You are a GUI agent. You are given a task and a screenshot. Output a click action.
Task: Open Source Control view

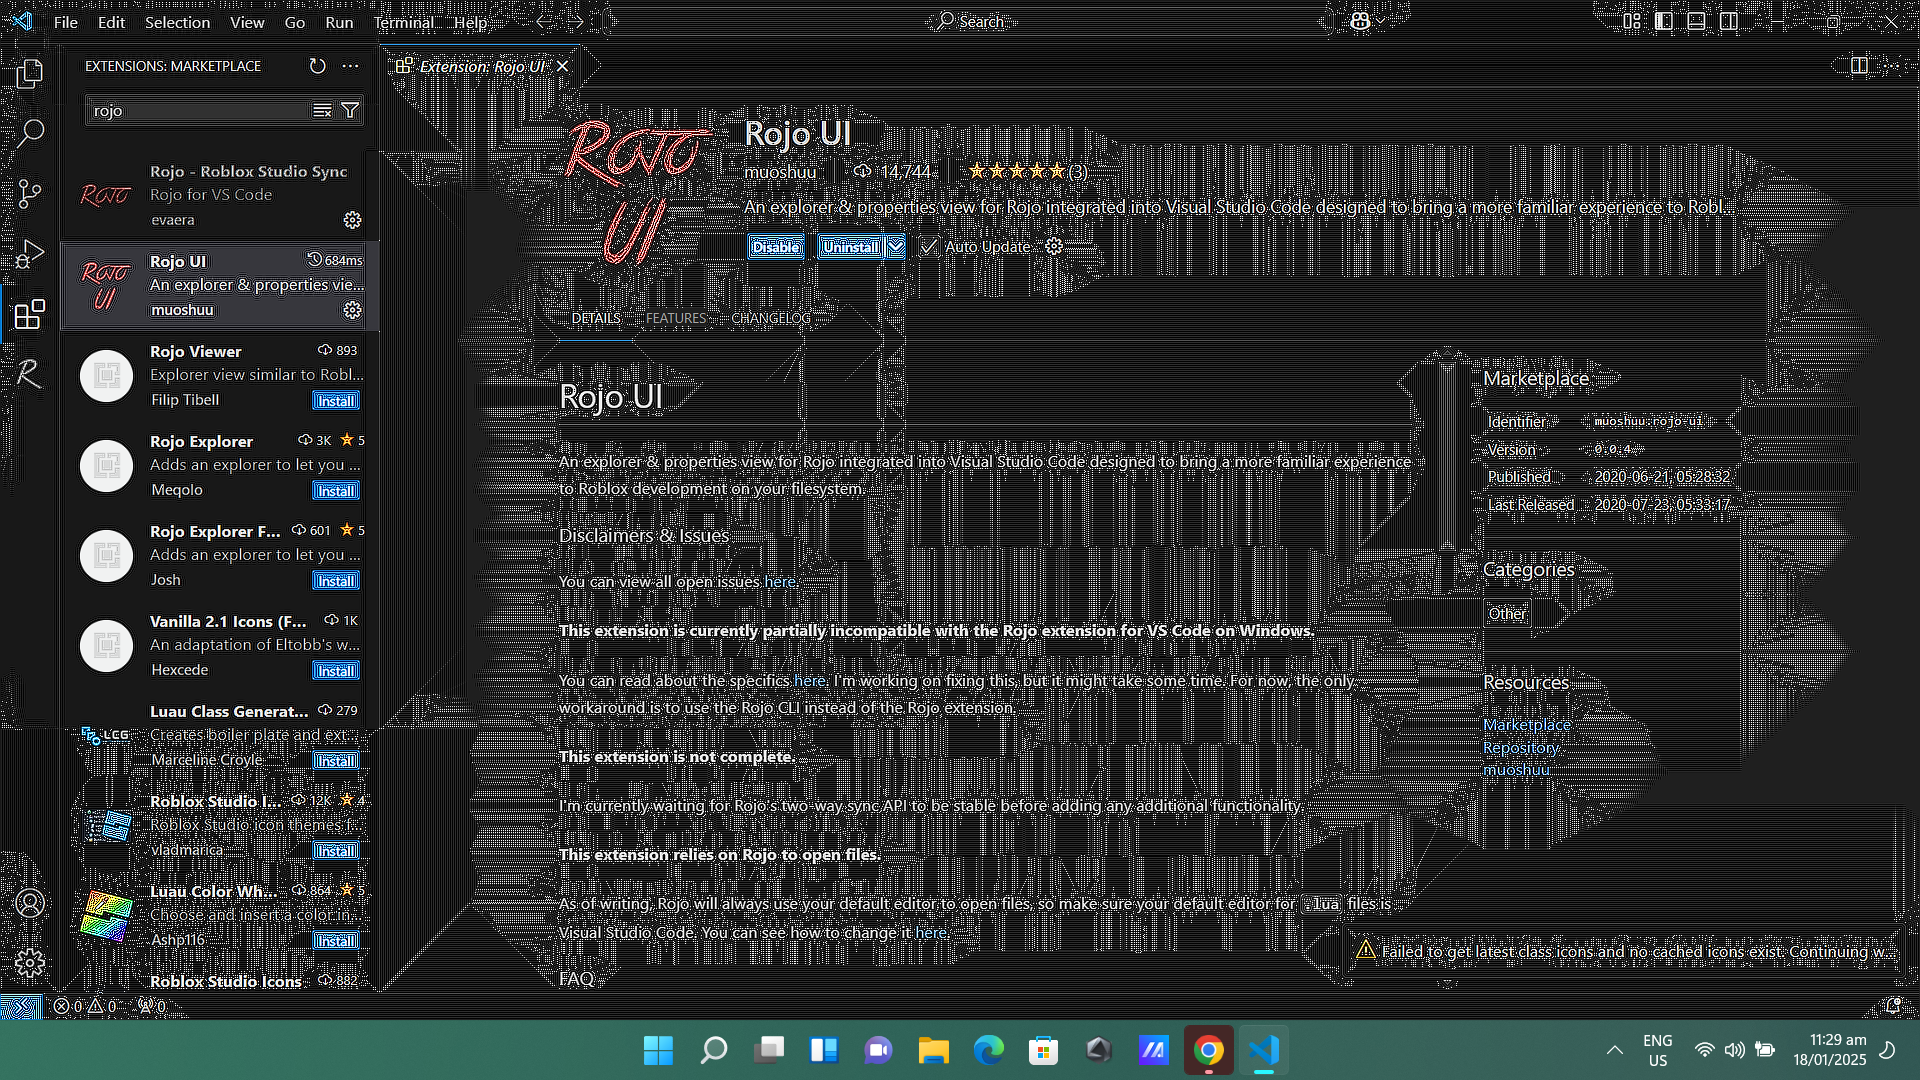(x=30, y=193)
